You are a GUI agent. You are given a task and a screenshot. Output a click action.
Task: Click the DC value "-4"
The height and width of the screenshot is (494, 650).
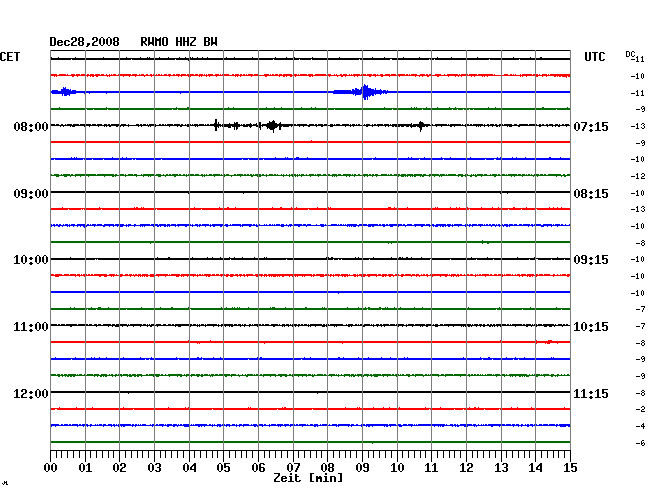640,426
